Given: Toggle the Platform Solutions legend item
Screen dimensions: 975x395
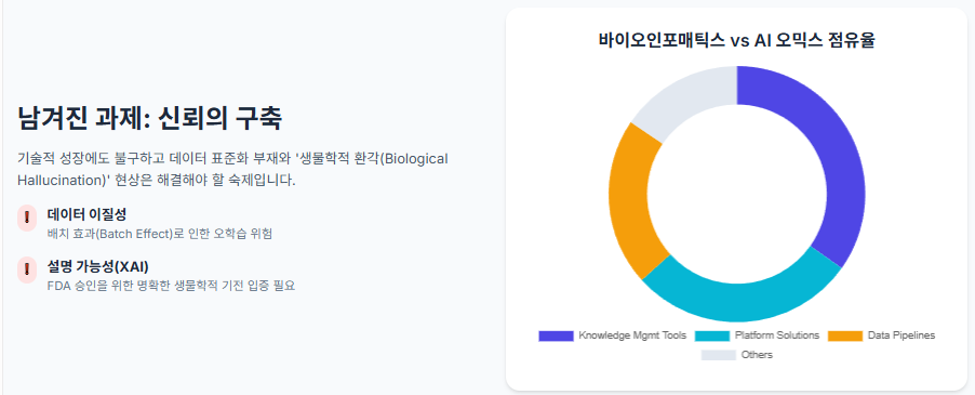Looking at the screenshot, I should click(757, 336).
